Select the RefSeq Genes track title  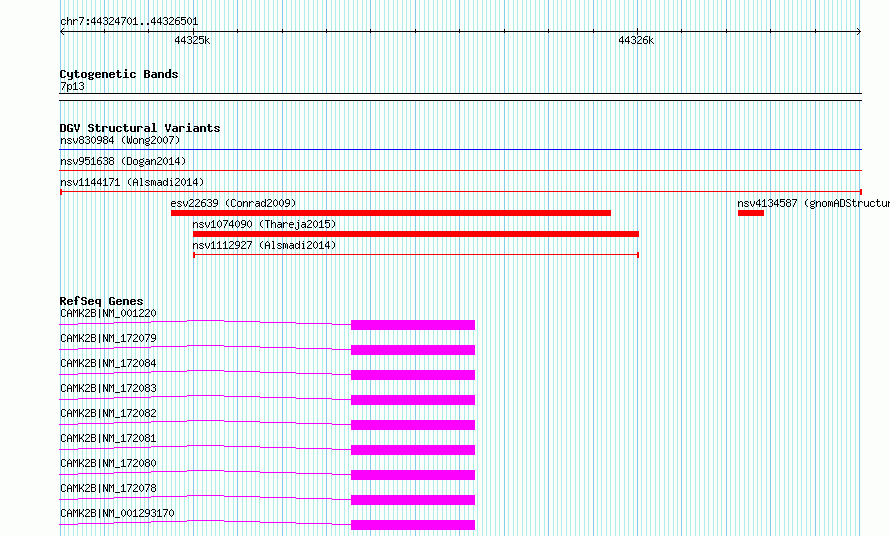click(x=101, y=301)
